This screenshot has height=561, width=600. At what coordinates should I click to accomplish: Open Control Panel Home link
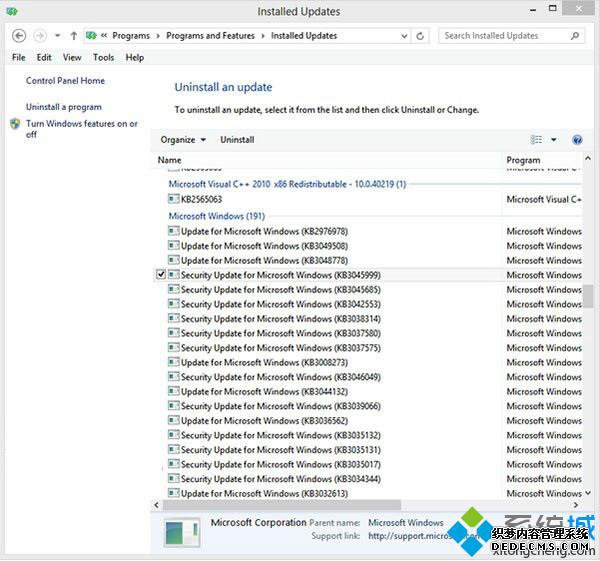click(65, 81)
